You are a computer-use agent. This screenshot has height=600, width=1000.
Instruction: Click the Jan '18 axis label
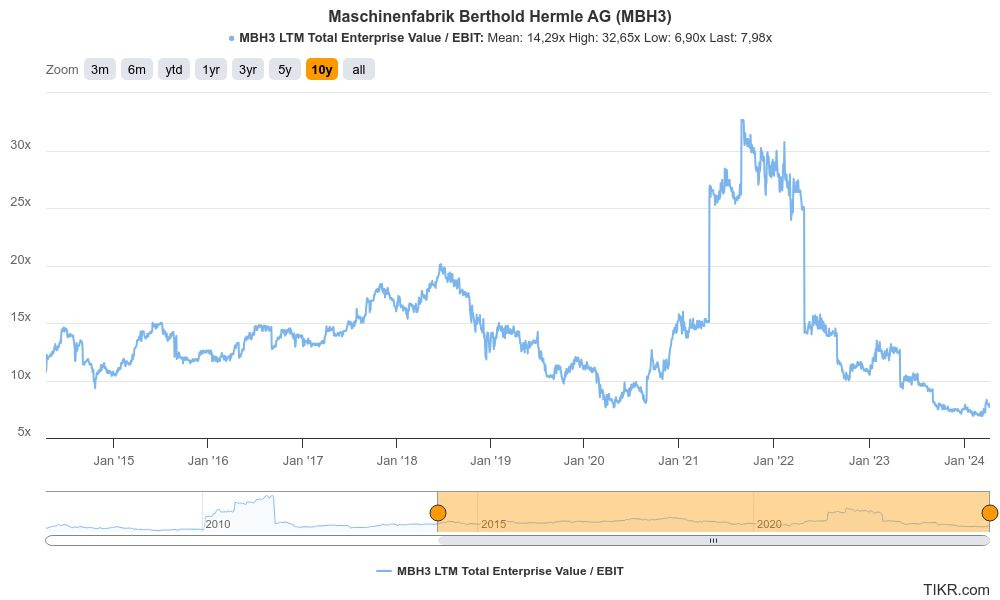[x=397, y=460]
